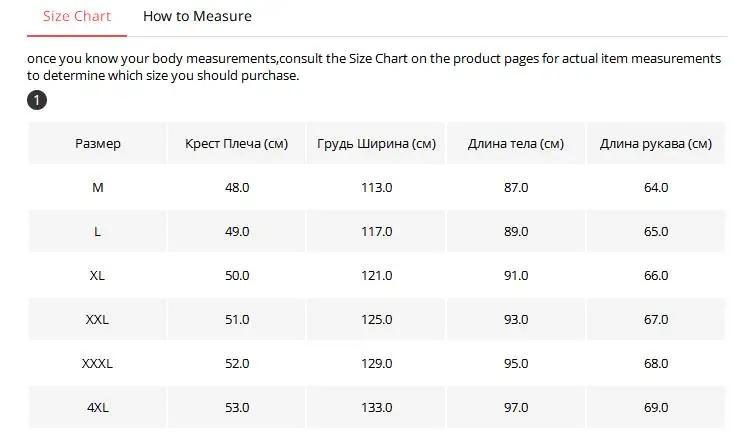Click the numbered 1 circle icon
This screenshot has height=440, width=755.
37,100
